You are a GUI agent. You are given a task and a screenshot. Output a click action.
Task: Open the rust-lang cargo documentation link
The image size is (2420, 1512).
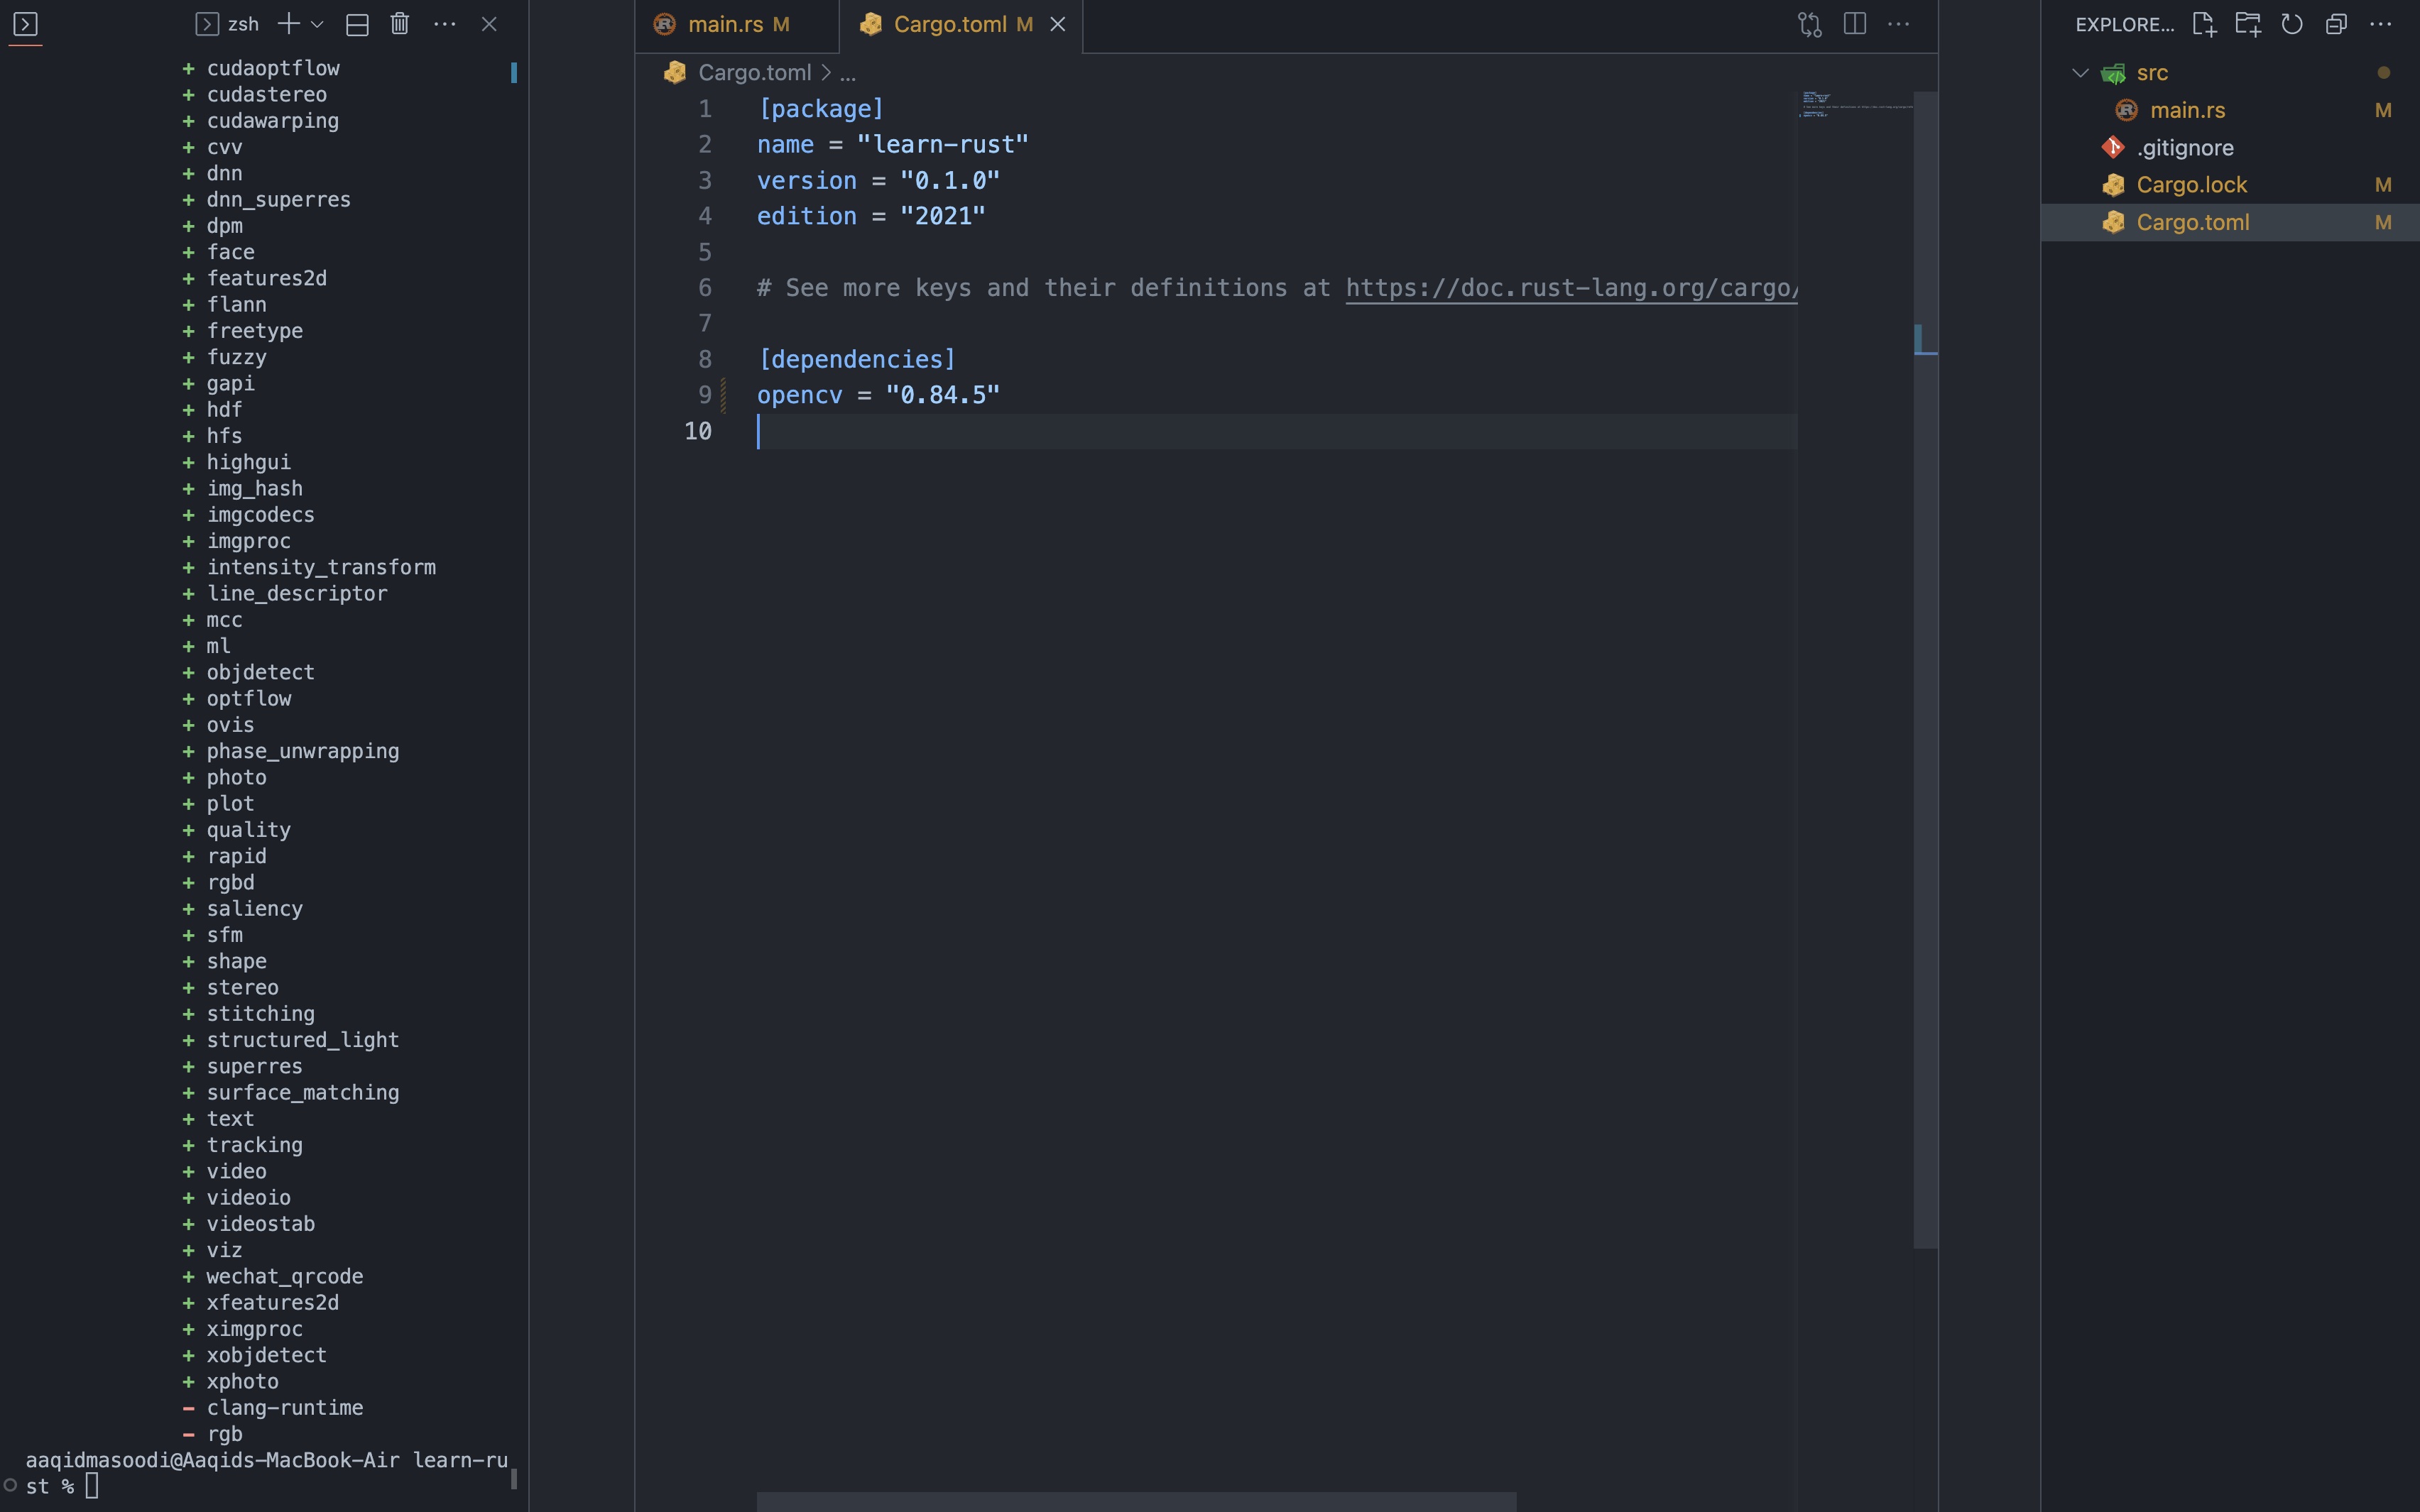point(1570,288)
